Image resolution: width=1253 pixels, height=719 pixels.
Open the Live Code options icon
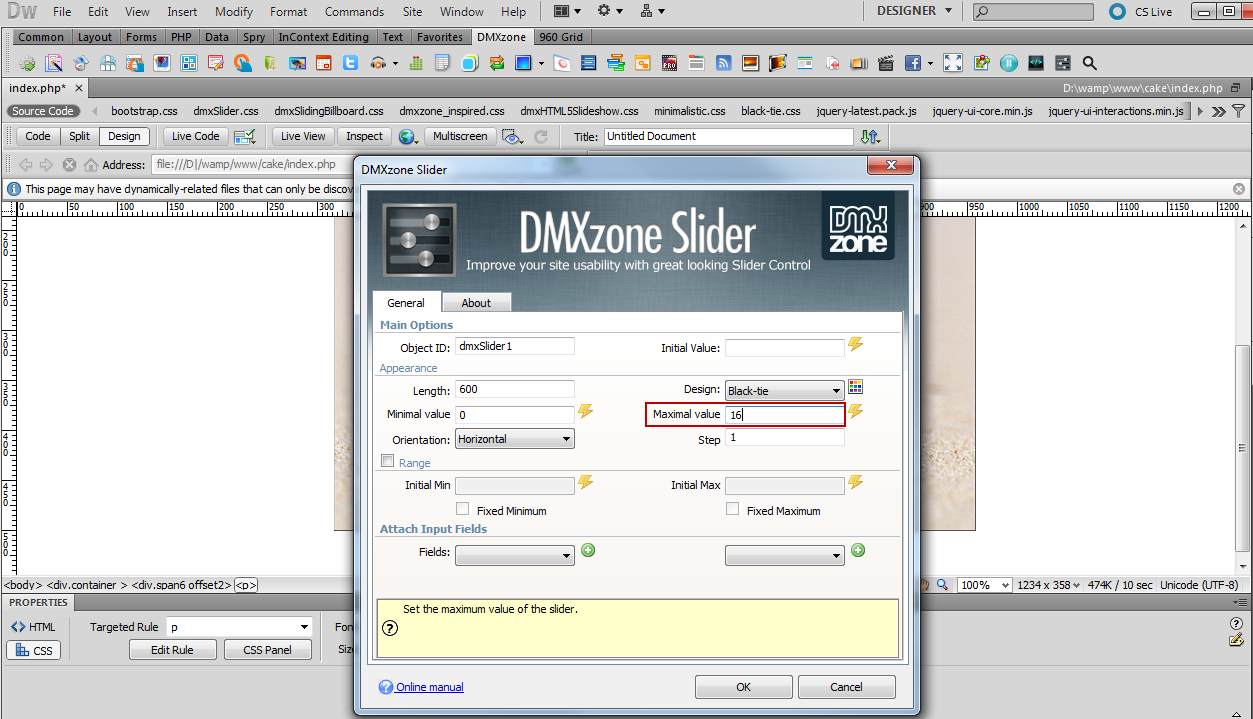(x=245, y=137)
